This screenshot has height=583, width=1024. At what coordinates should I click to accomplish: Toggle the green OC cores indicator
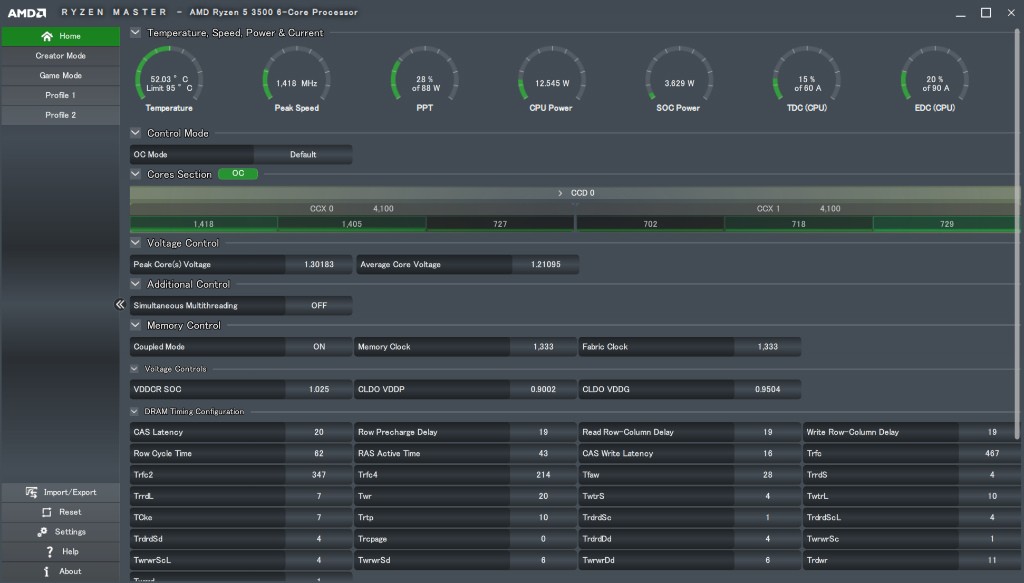[x=237, y=174]
